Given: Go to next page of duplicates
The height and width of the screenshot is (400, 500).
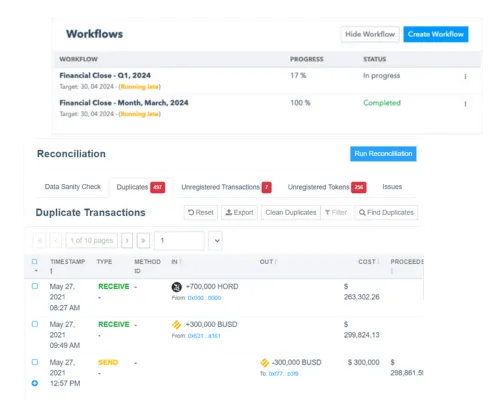Looking at the screenshot, I should [x=127, y=240].
